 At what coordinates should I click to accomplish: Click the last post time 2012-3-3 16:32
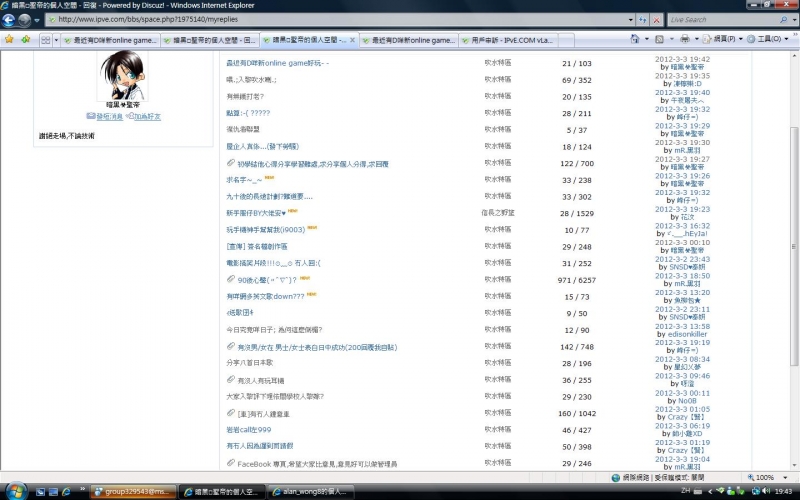pyautogui.click(x=682, y=226)
